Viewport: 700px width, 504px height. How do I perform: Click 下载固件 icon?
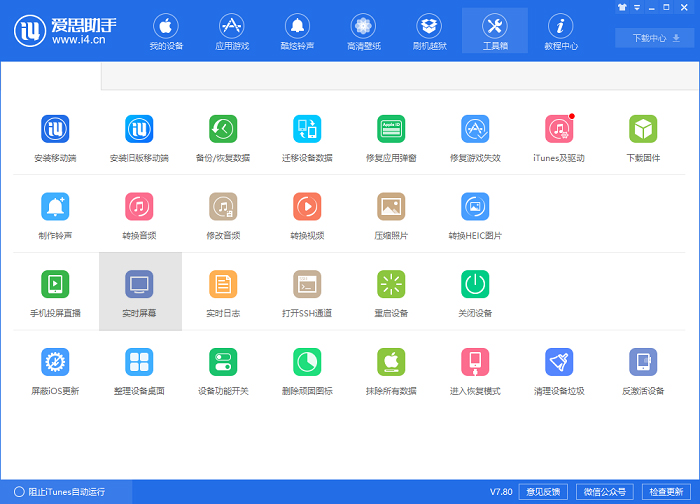click(643, 129)
